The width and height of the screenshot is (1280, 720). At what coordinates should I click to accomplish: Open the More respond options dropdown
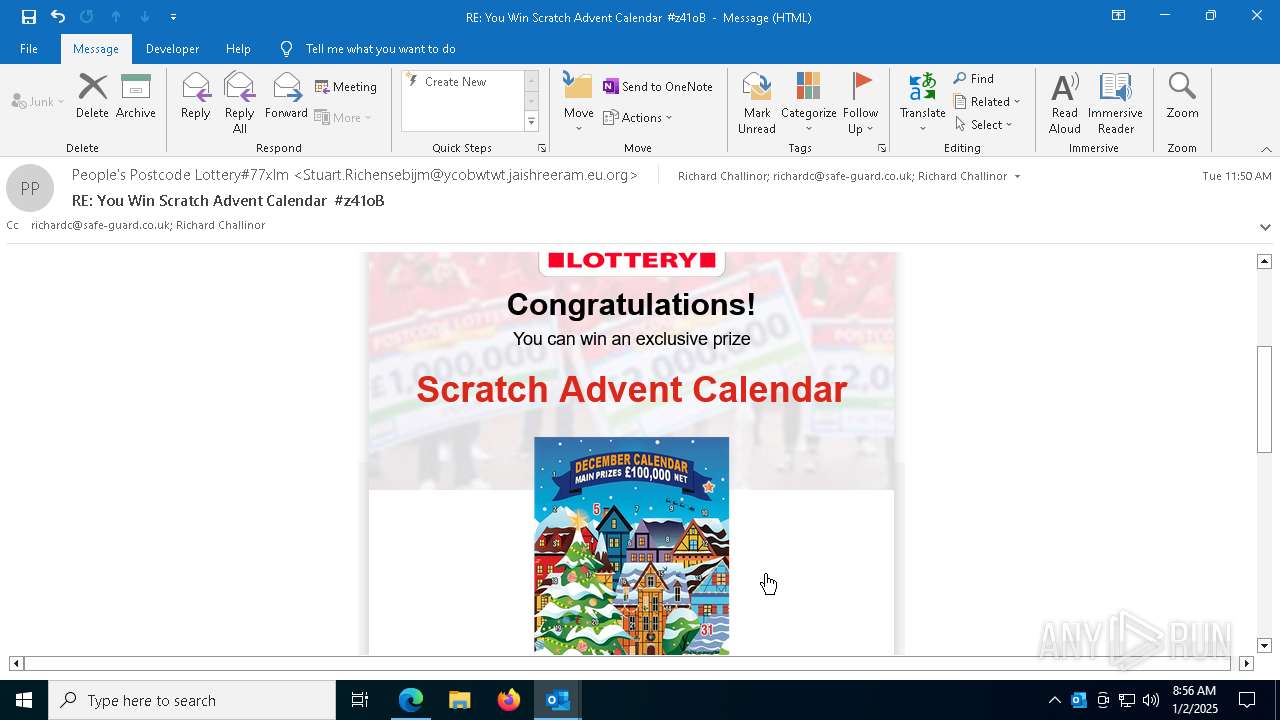click(x=343, y=117)
